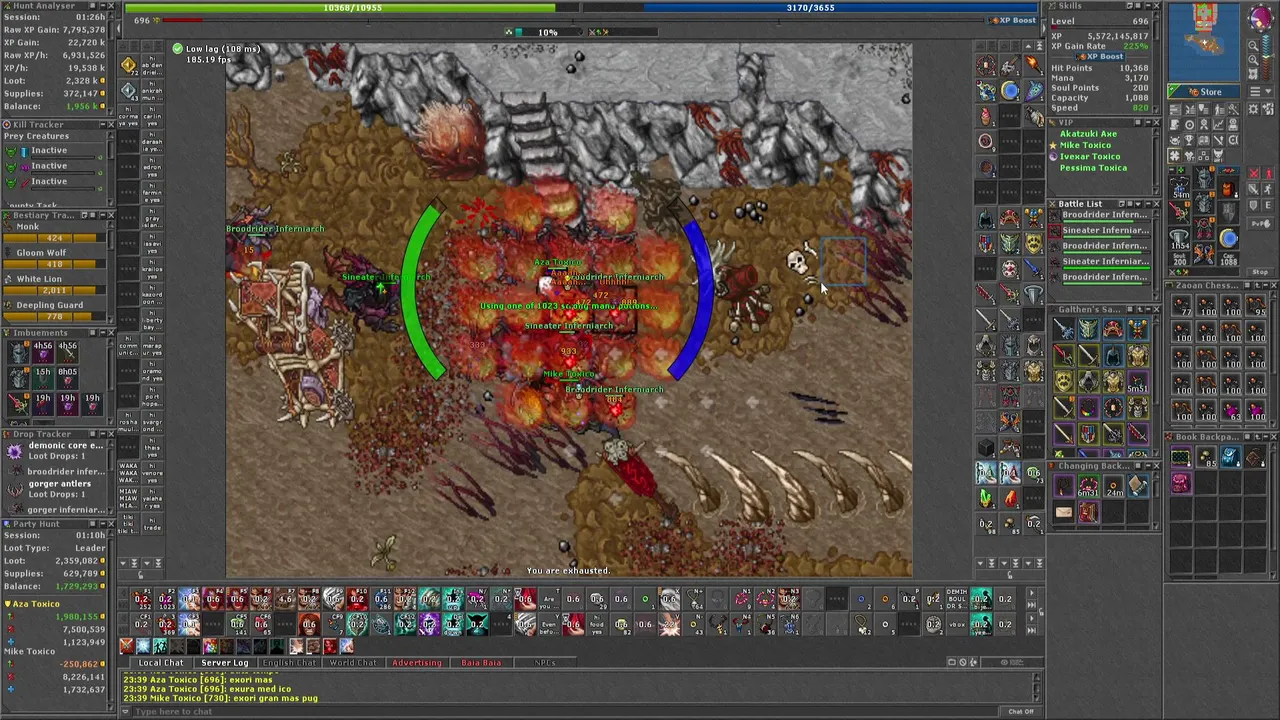
Task: Open the Server Log tab
Action: pyautogui.click(x=225, y=663)
